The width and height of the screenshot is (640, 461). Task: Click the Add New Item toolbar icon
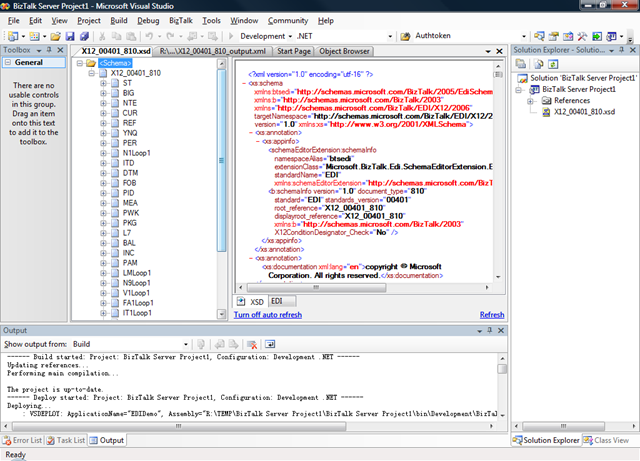[x=34, y=36]
